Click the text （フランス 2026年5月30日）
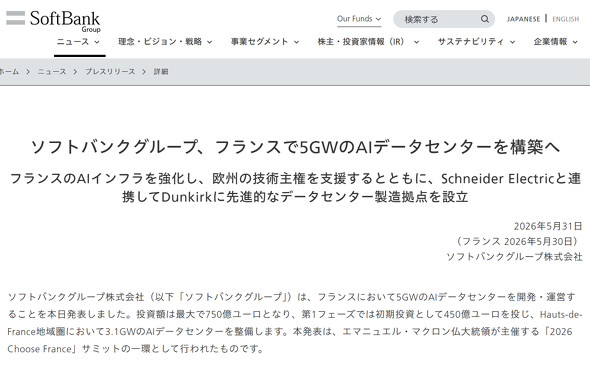 tap(517, 241)
